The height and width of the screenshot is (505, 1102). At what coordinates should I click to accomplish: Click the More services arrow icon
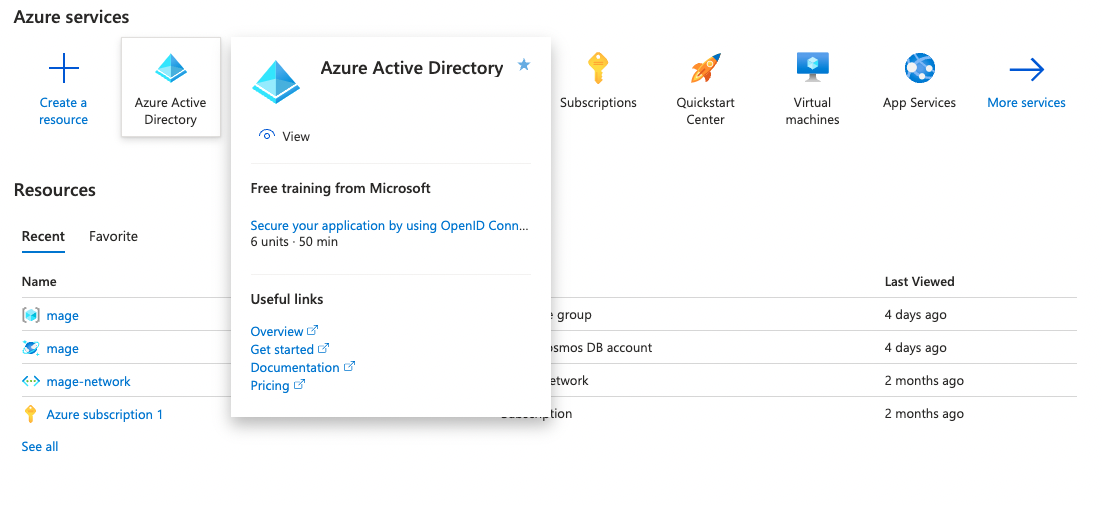coord(1026,69)
